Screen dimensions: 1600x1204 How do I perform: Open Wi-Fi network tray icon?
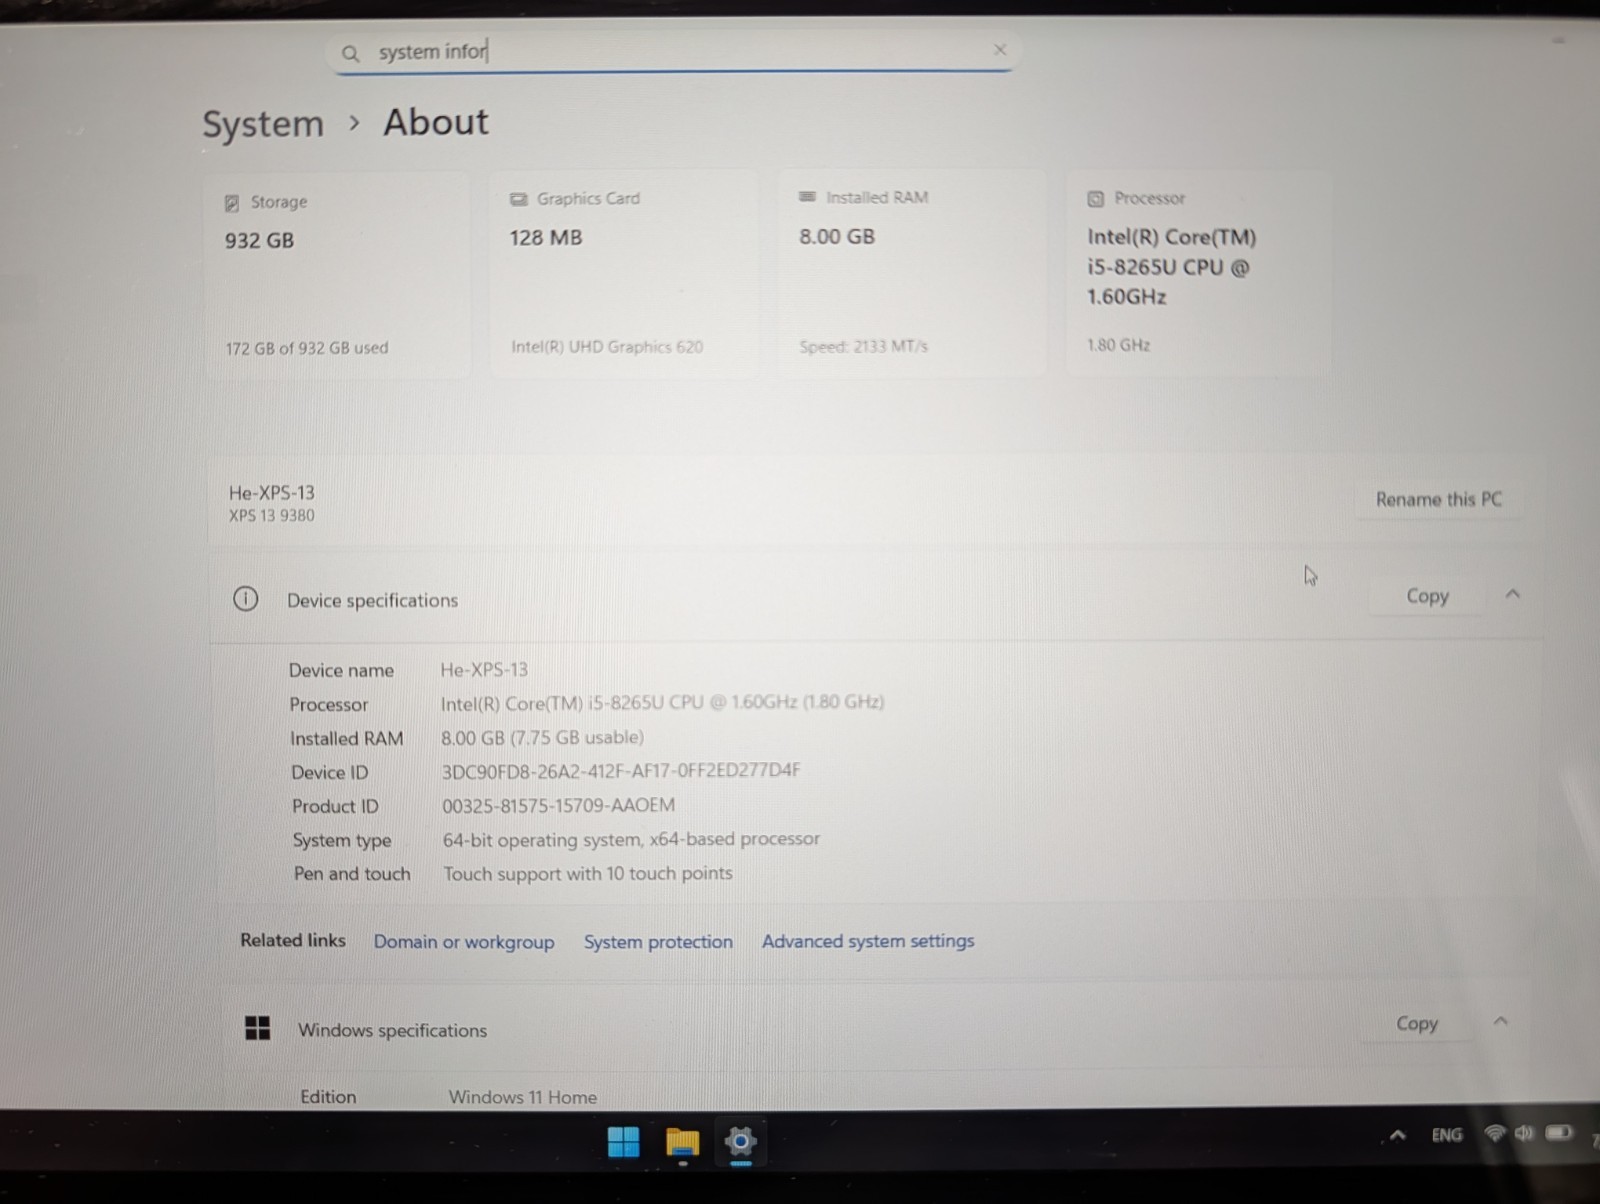pyautogui.click(x=1495, y=1134)
